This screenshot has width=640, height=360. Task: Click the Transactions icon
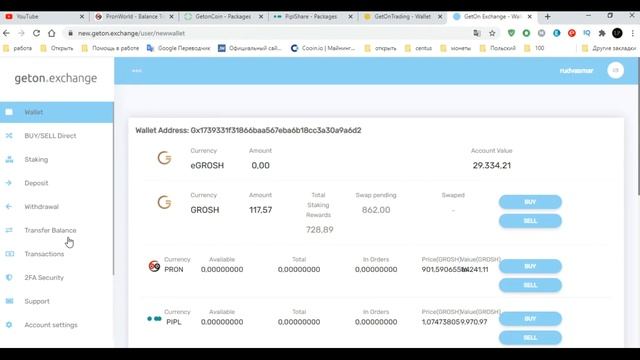[x=9, y=254]
